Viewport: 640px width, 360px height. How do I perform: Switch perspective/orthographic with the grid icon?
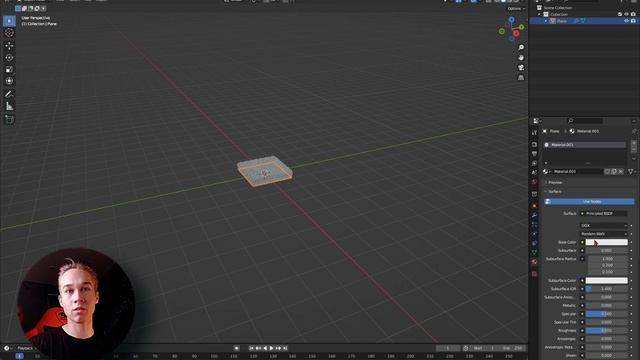pyautogui.click(x=521, y=77)
